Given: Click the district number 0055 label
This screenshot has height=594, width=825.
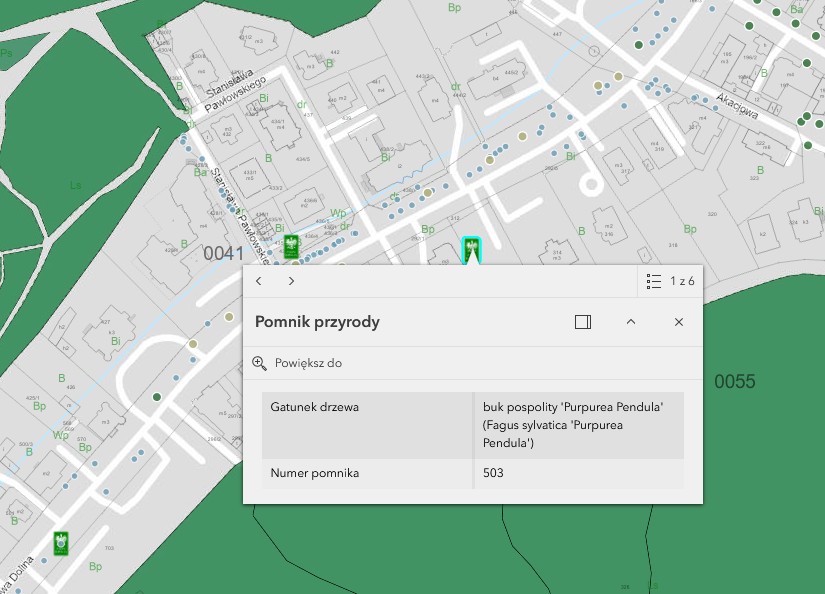Looking at the screenshot, I should (x=735, y=382).
